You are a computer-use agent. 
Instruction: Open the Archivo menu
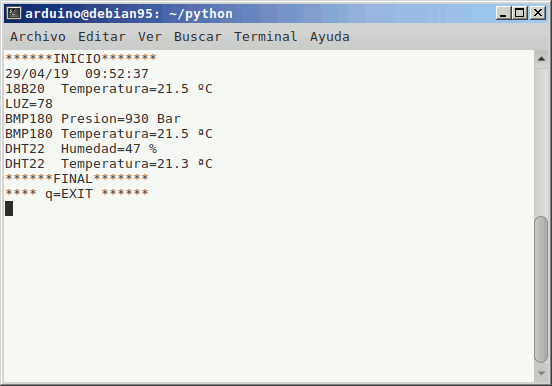pos(38,37)
